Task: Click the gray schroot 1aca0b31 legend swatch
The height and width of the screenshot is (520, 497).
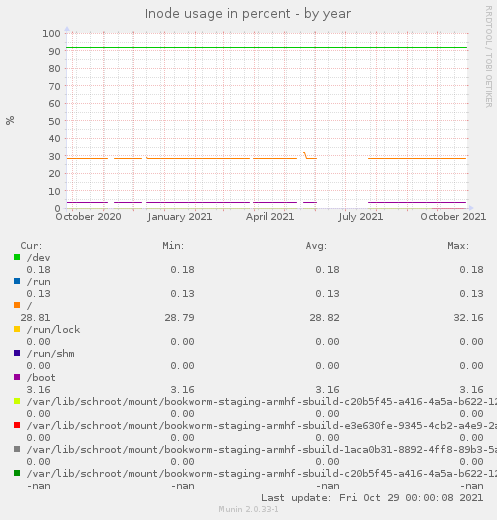Action: 17,449
